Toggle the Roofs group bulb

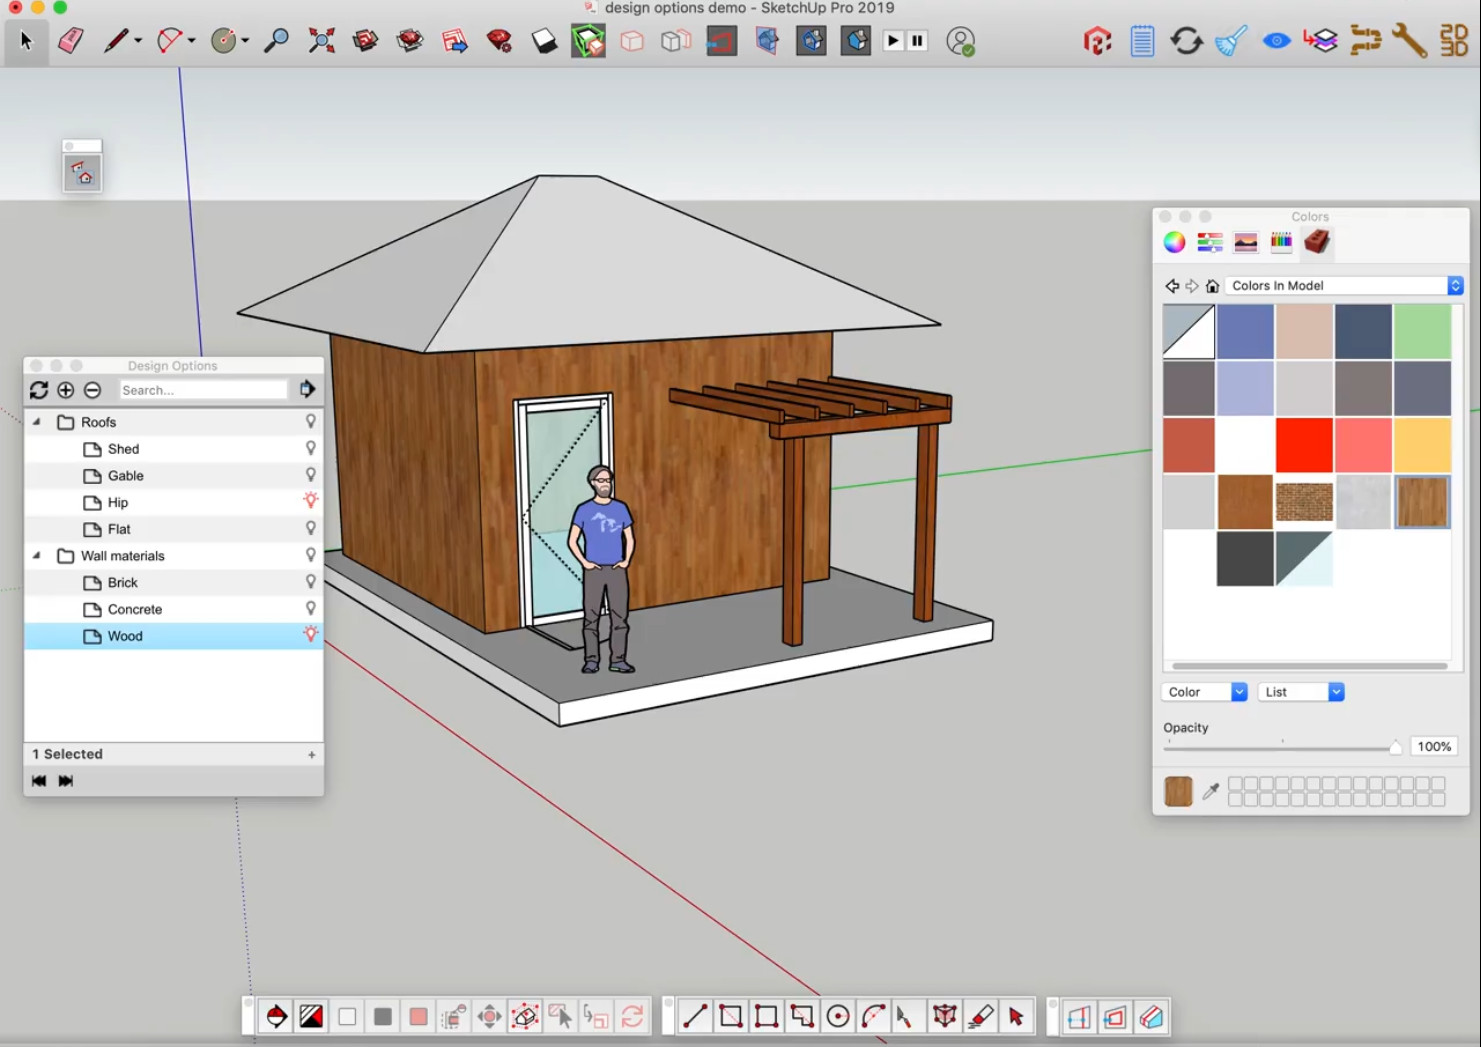[x=311, y=421]
